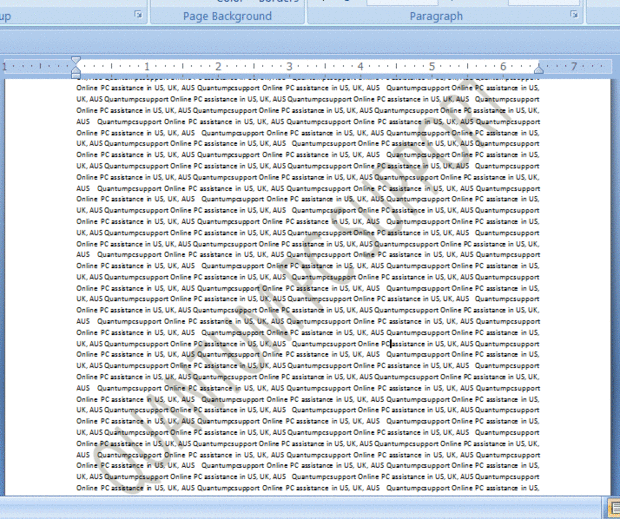Select the First Line Indent marker on ruler

[76, 60]
